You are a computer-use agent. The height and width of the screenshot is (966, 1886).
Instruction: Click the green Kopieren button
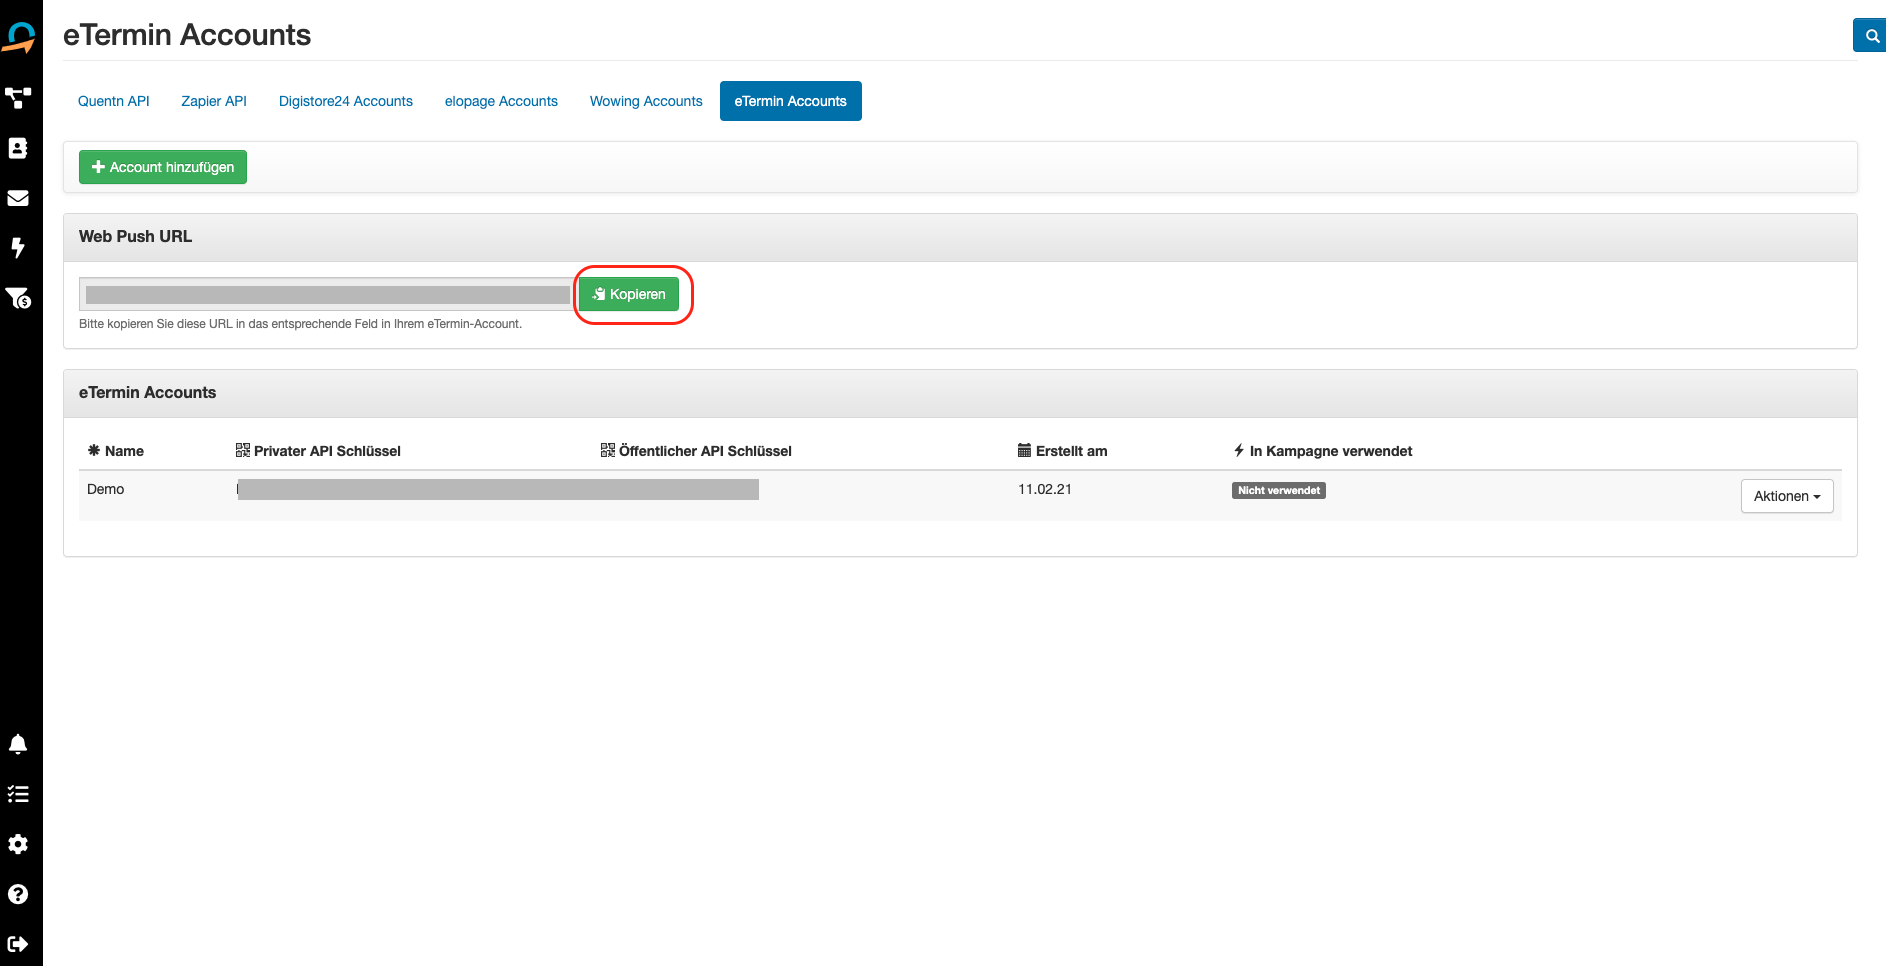(629, 294)
